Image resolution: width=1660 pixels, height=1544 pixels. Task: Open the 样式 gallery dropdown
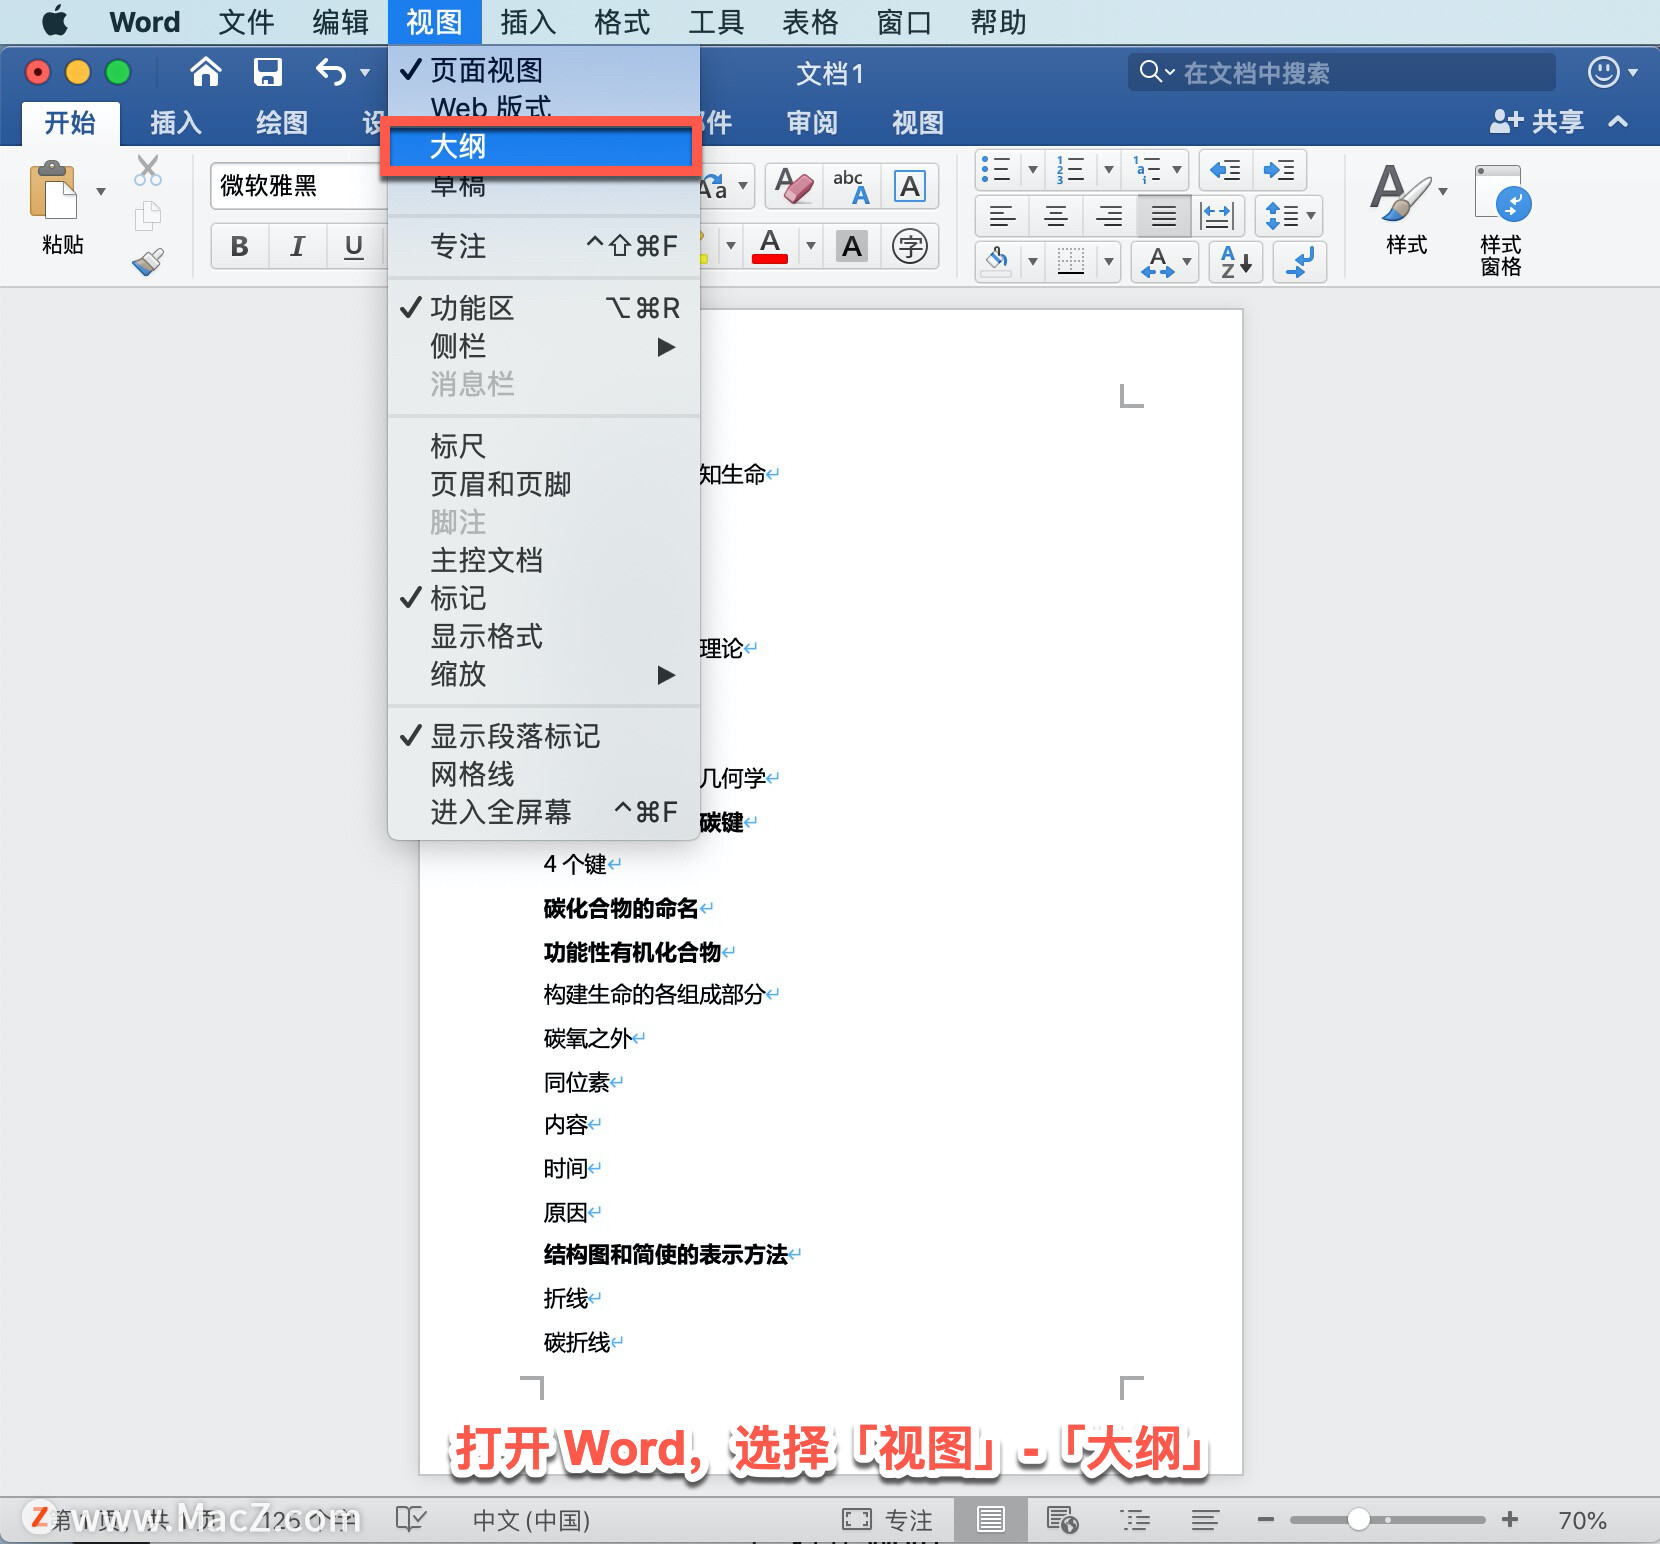point(1443,190)
